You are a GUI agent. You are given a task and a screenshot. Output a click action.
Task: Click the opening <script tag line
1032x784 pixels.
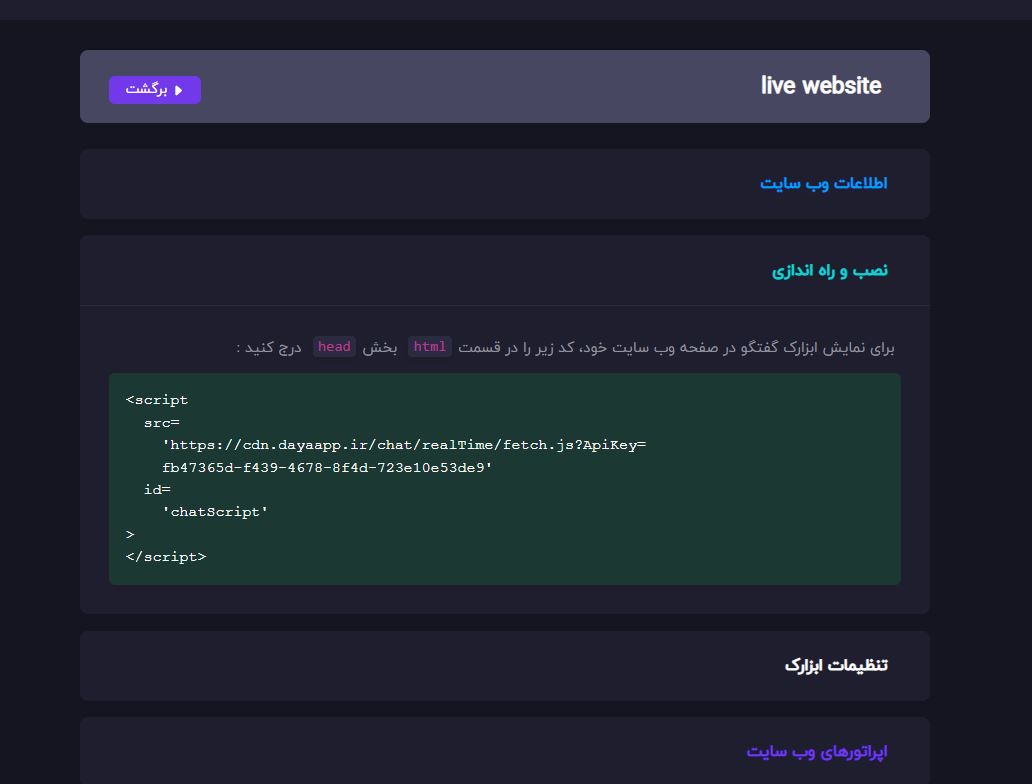point(157,400)
